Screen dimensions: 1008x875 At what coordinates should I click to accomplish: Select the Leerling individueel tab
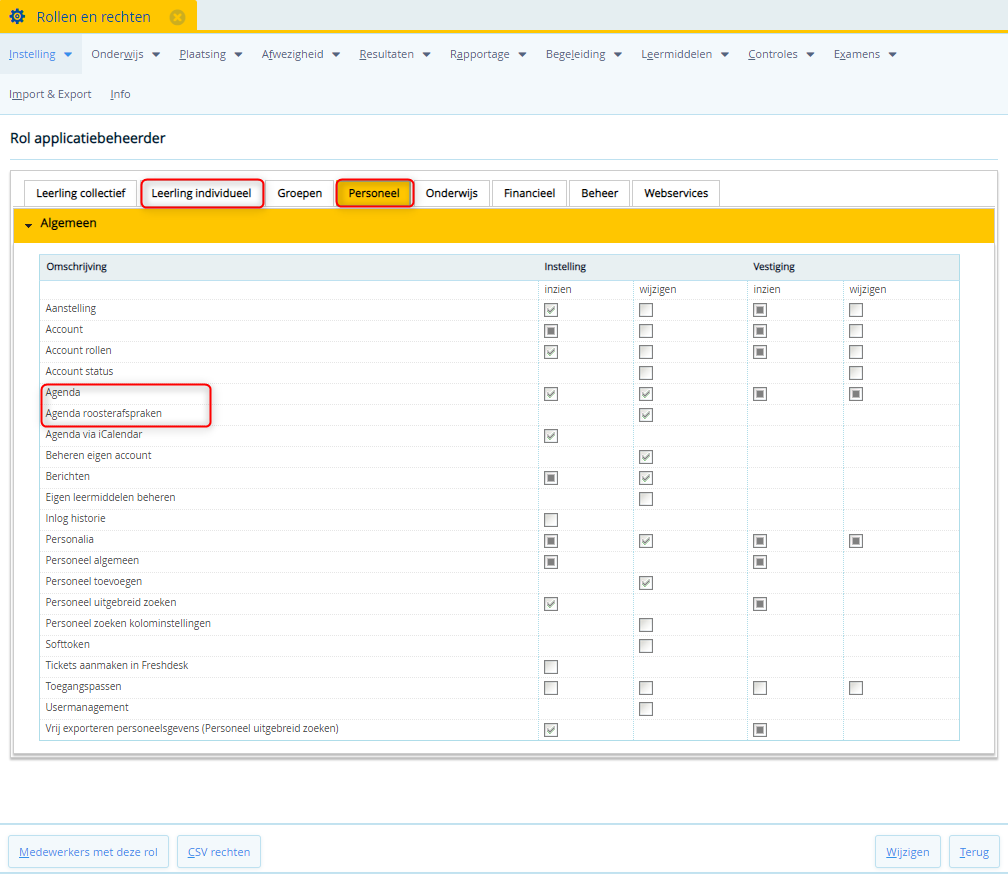coord(202,194)
